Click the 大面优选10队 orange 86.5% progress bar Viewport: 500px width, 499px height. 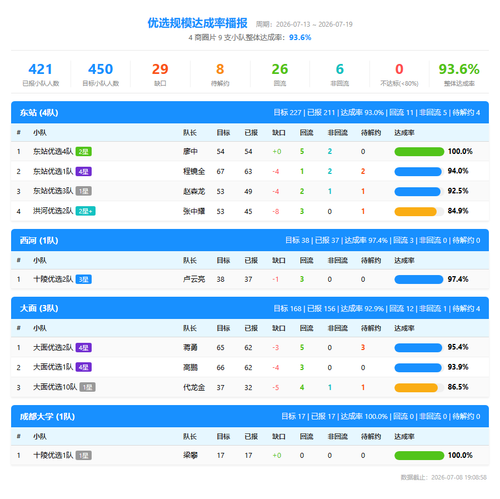pyautogui.click(x=419, y=388)
